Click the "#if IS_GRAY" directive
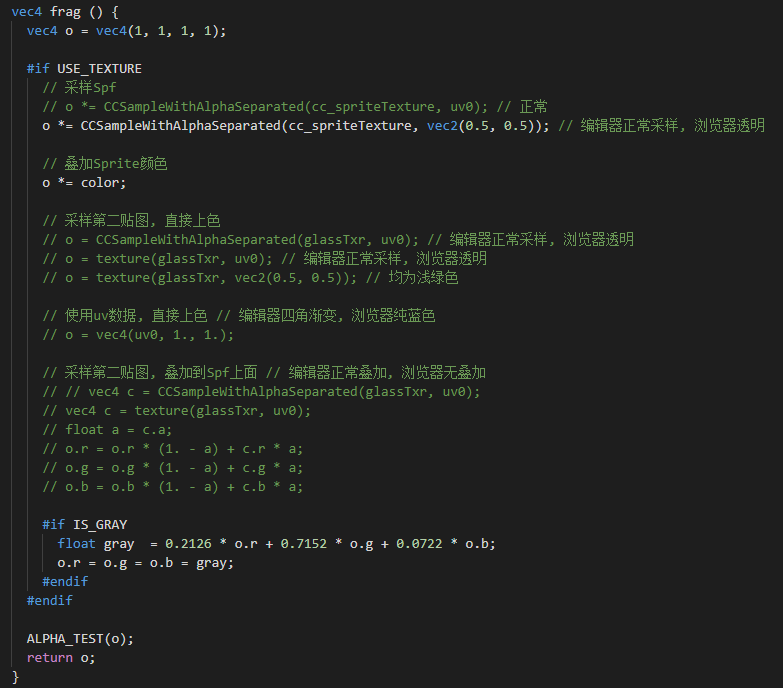The height and width of the screenshot is (688, 783). tap(84, 525)
